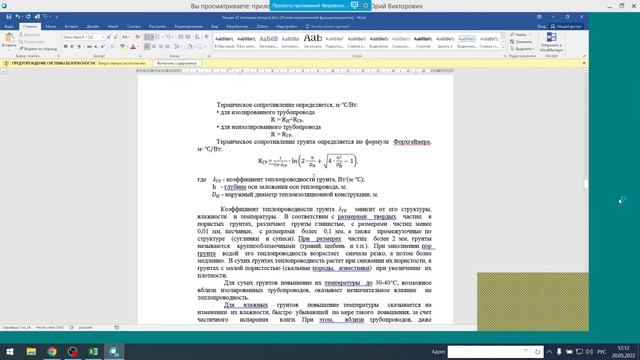This screenshot has height=360, width=640.
Task: Click the Enable Content (Включить содержимое) button
Action: point(176,63)
